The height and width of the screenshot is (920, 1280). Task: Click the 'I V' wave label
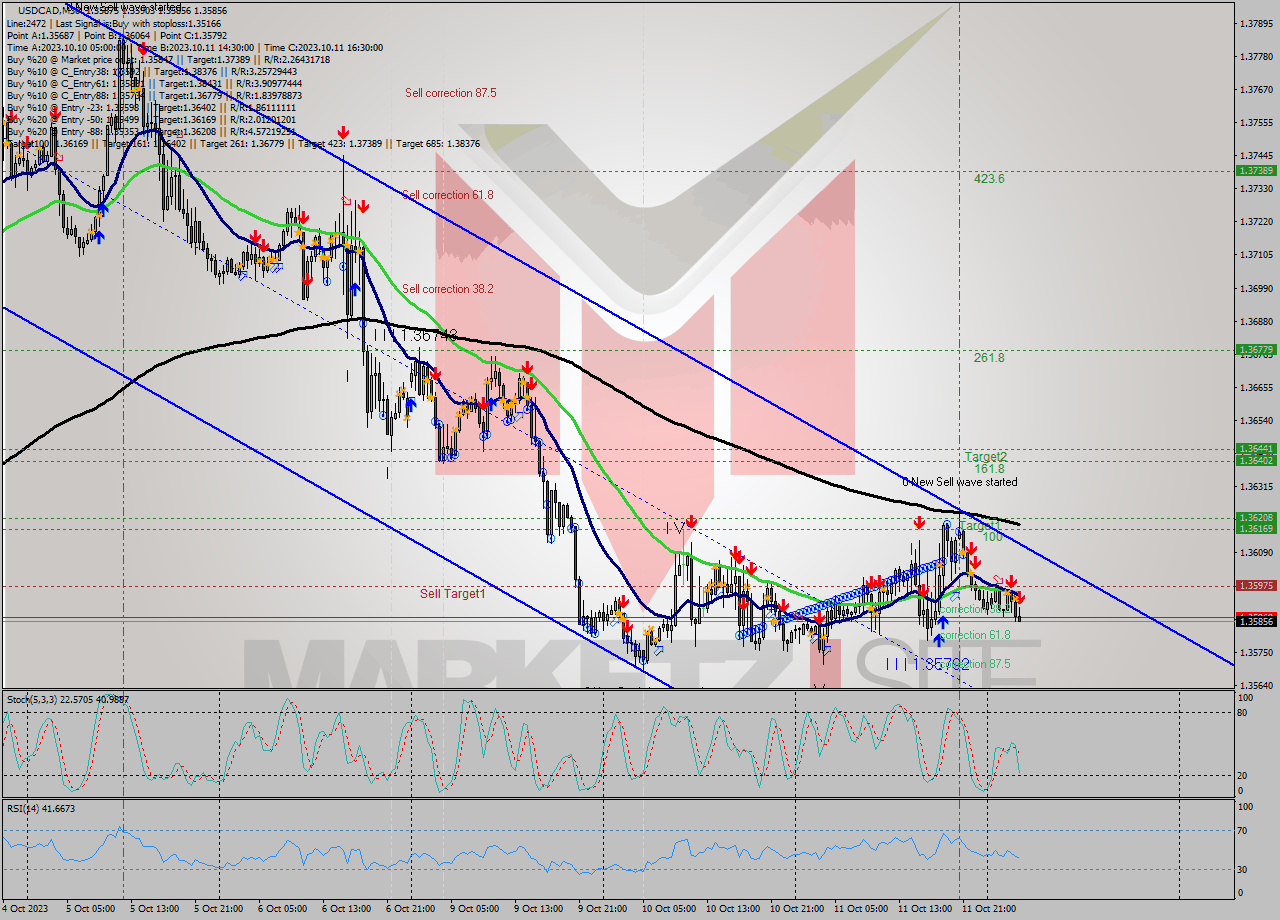(x=676, y=526)
